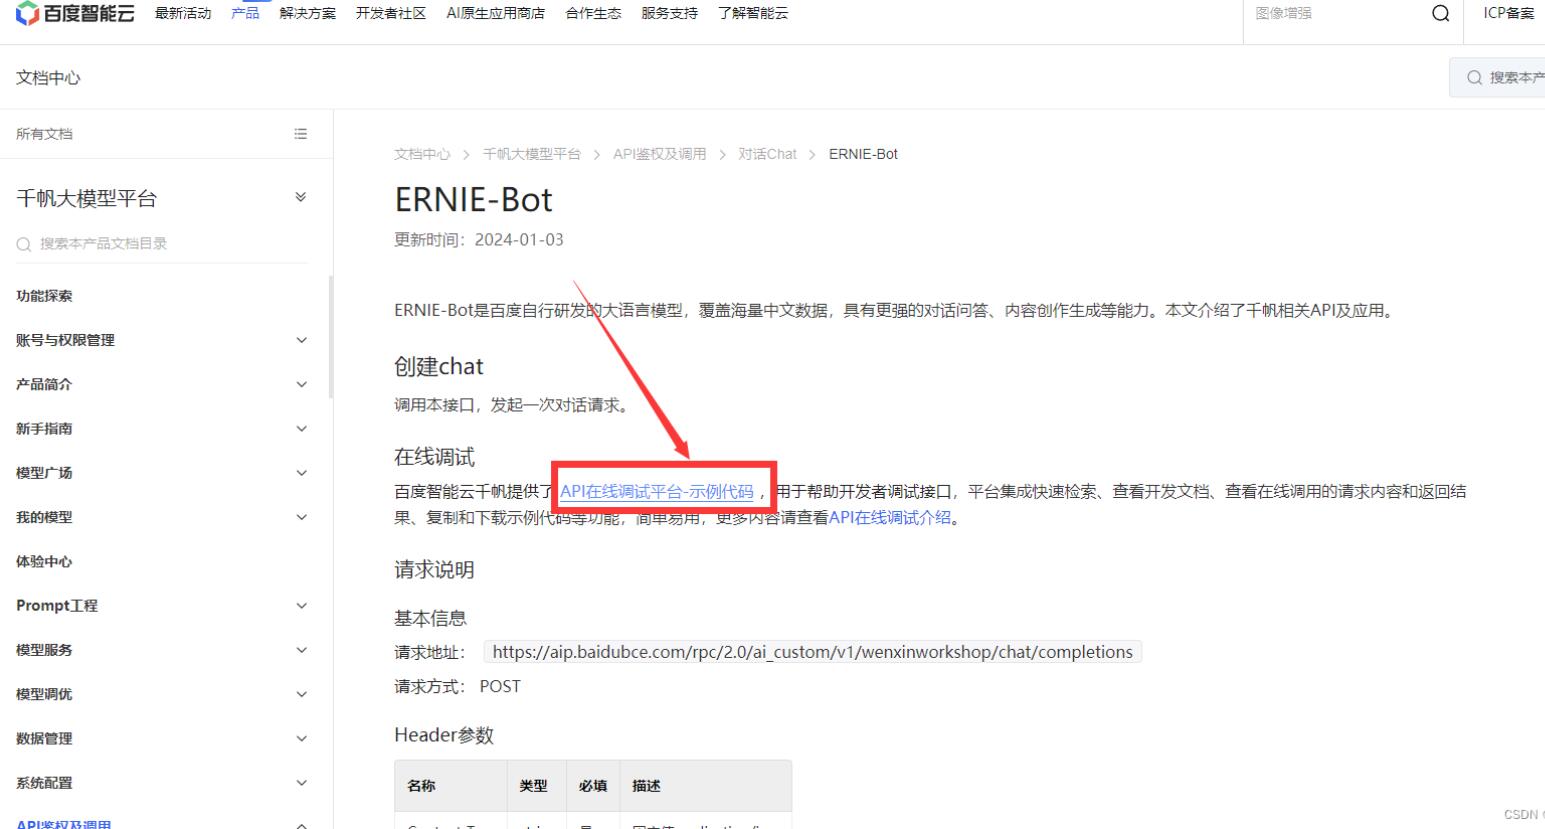Expand the Prompt工程 chevron
Viewport: 1545px width, 829px height.
pos(301,606)
